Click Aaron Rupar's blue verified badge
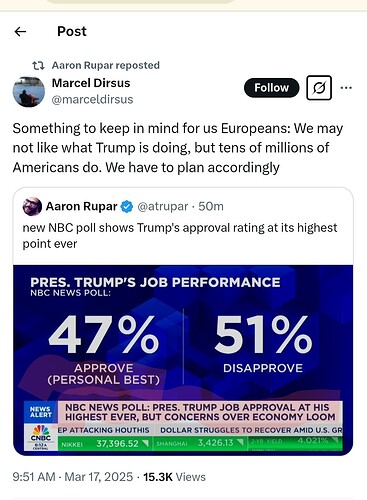367x500 pixels. tap(127, 207)
